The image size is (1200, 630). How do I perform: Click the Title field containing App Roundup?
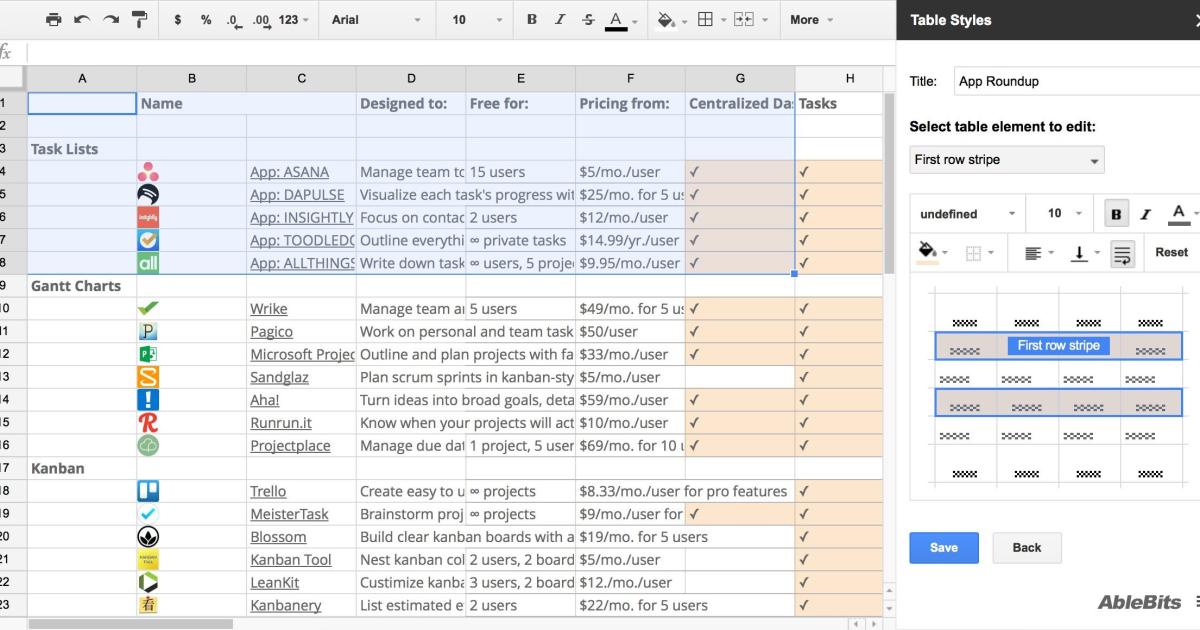coord(1070,82)
